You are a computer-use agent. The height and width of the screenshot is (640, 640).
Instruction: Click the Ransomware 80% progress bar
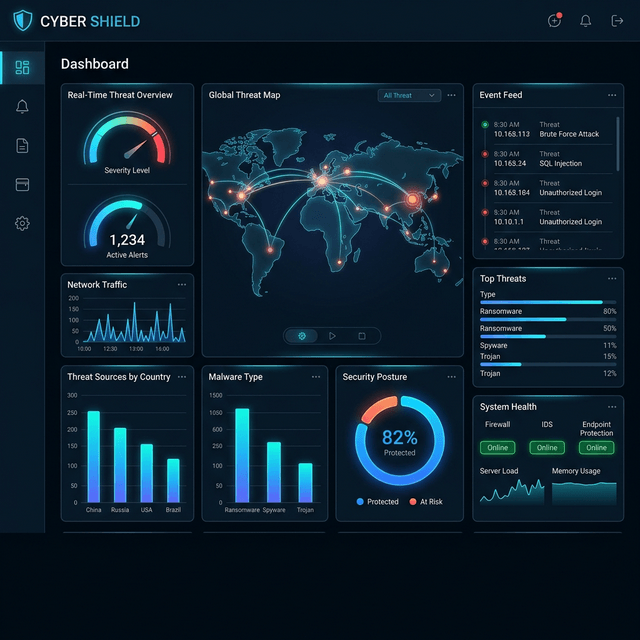point(548,302)
